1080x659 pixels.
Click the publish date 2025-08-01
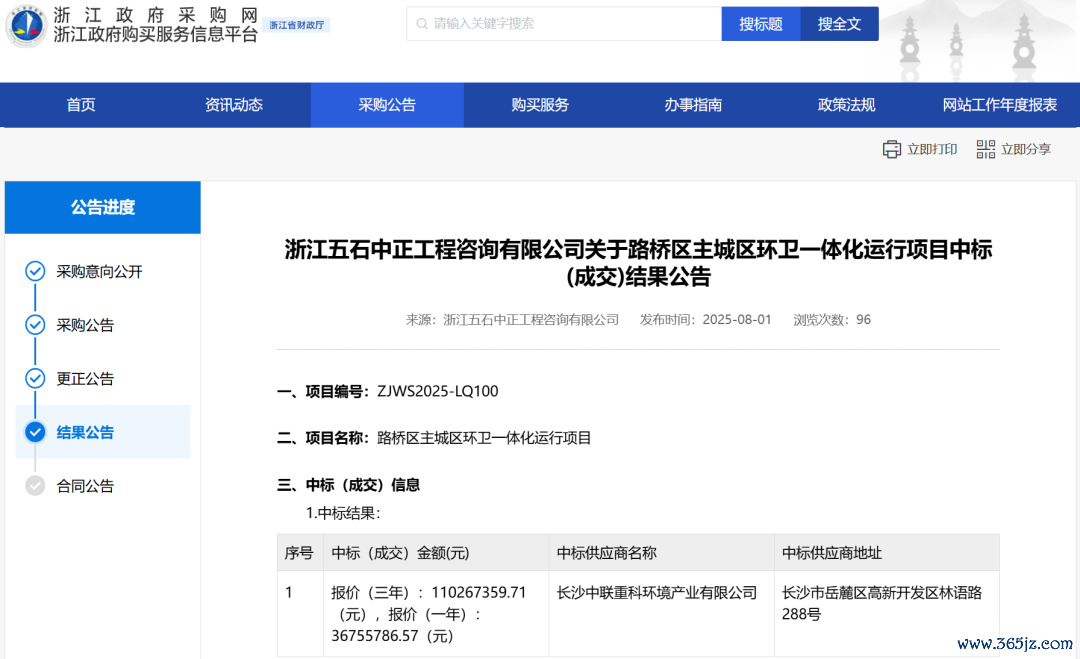point(737,320)
